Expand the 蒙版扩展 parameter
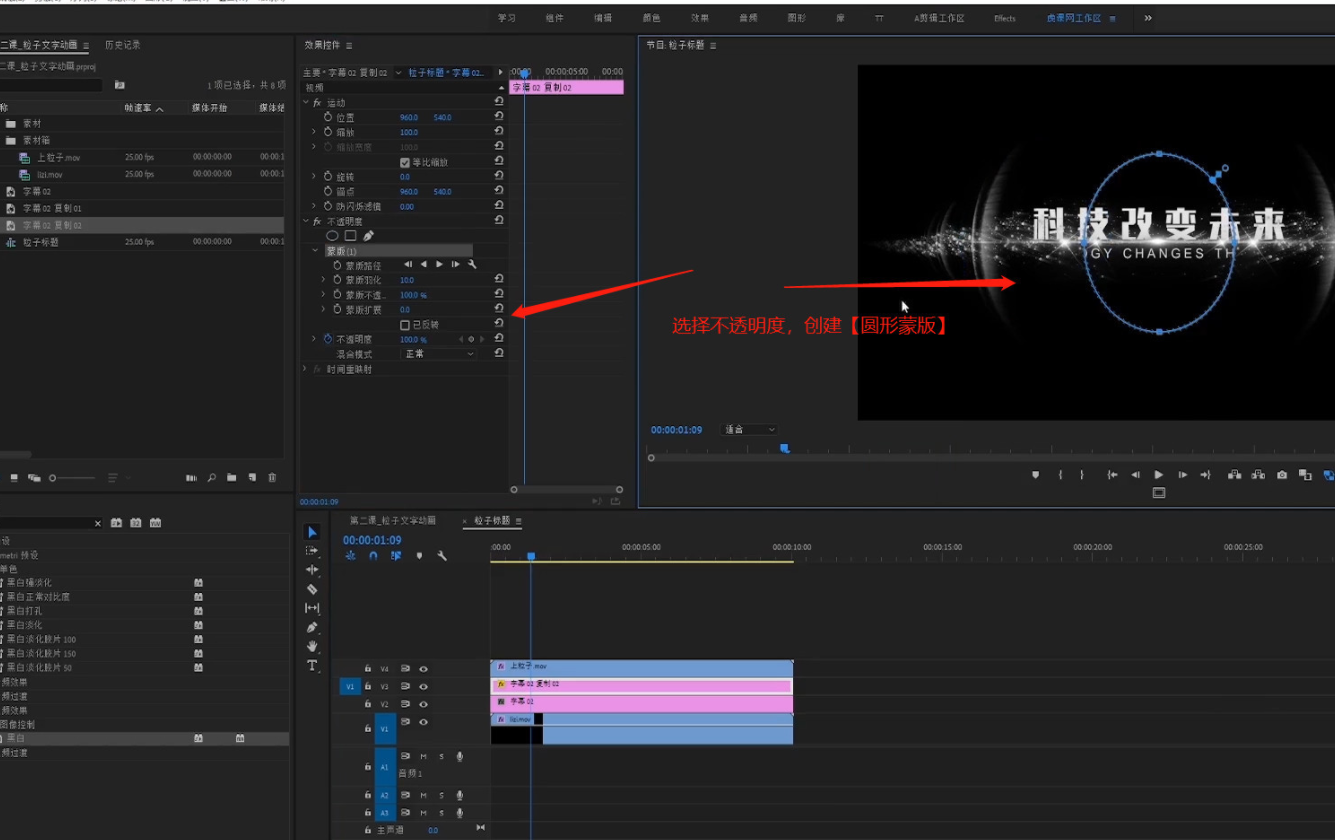 (x=323, y=310)
